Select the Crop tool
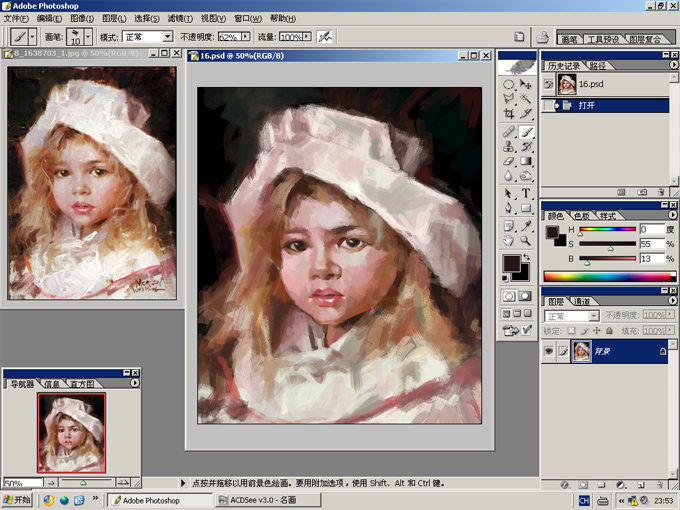680x510 pixels. (509, 114)
